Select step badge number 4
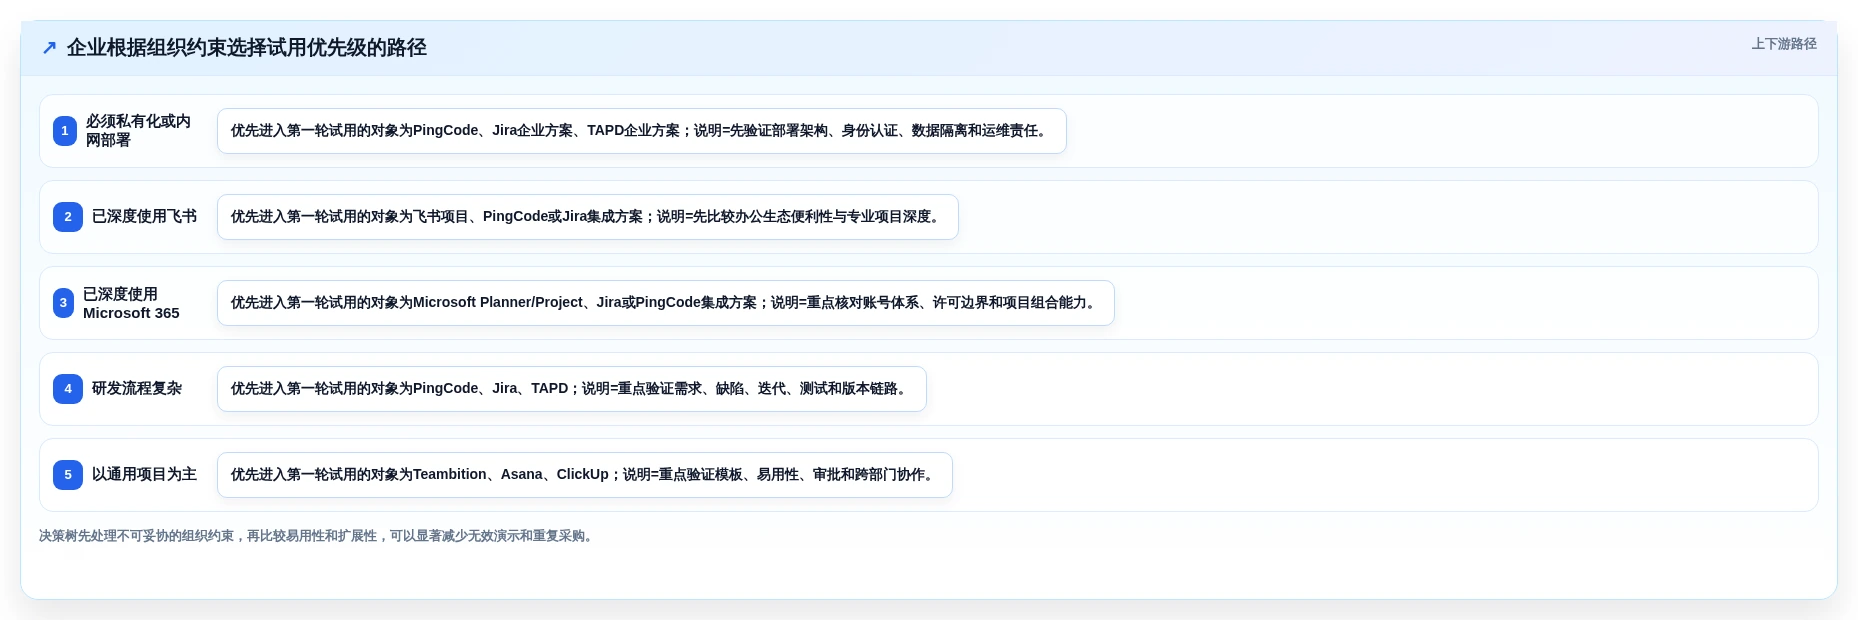This screenshot has width=1858, height=620. point(68,389)
